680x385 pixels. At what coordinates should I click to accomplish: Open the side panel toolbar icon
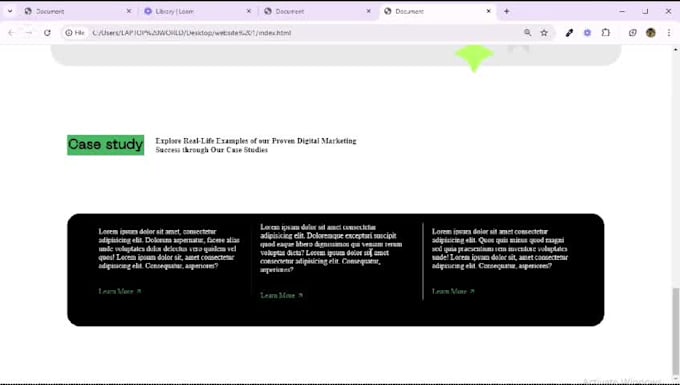click(x=633, y=33)
